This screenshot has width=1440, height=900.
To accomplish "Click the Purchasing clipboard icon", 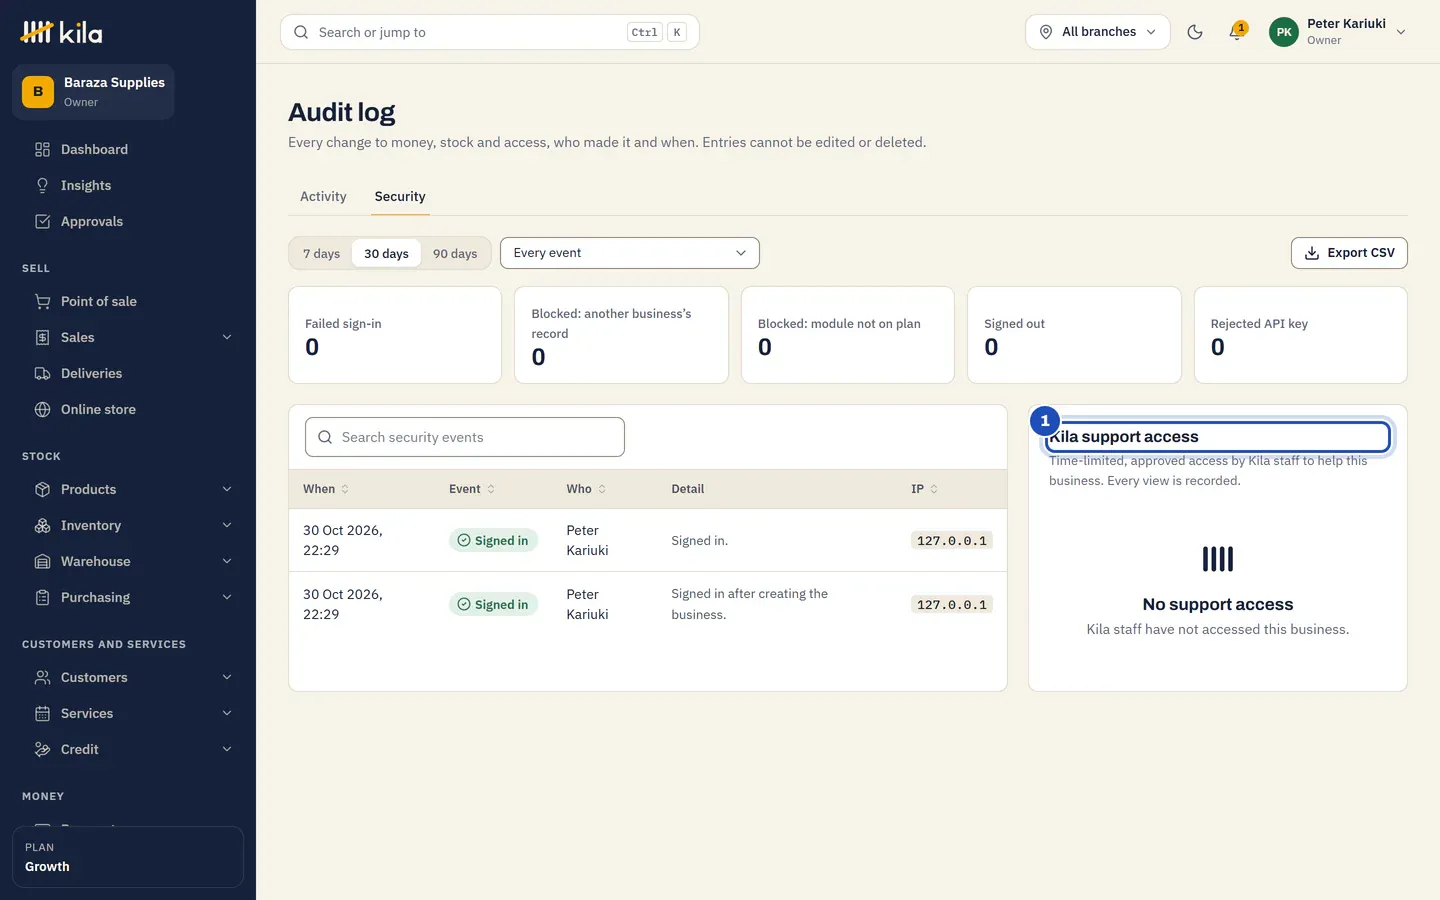I will pos(42,598).
